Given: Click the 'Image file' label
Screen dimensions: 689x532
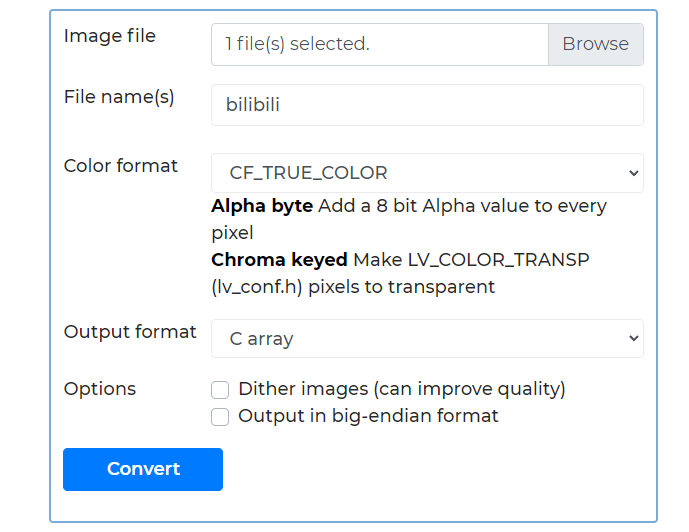Looking at the screenshot, I should [x=110, y=36].
